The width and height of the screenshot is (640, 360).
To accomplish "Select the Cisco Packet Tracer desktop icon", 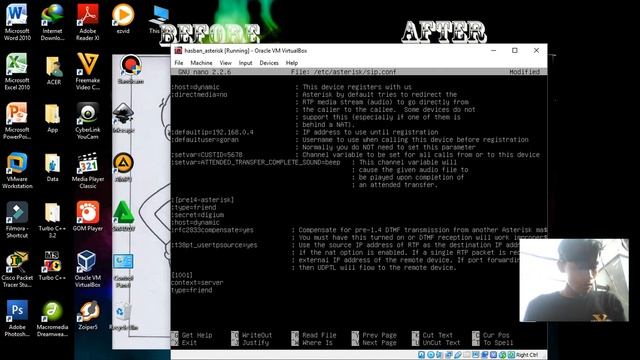I will pyautogui.click(x=17, y=269).
